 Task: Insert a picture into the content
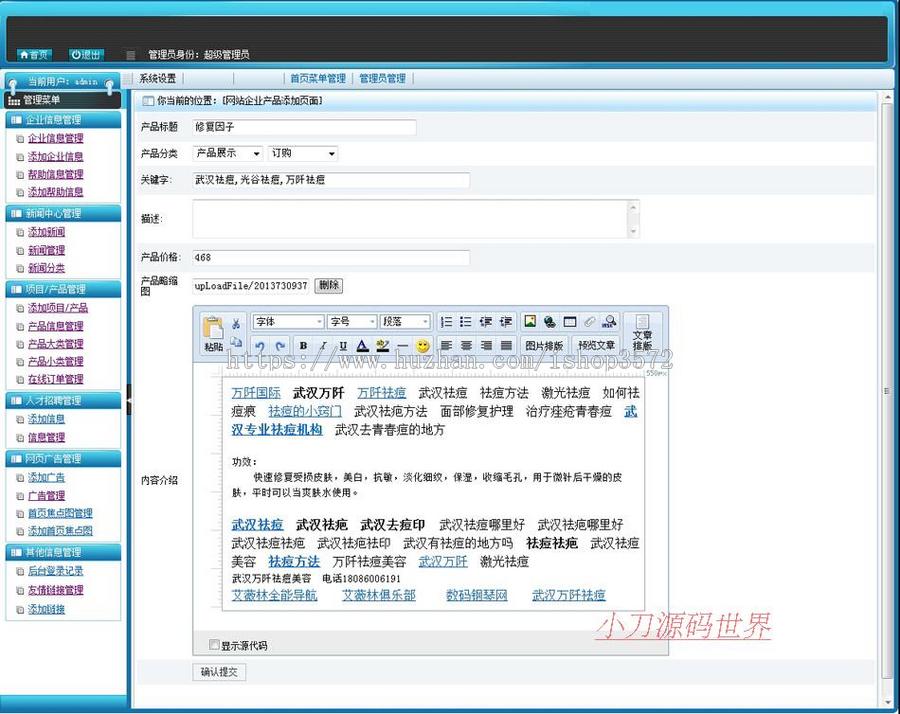click(x=530, y=321)
